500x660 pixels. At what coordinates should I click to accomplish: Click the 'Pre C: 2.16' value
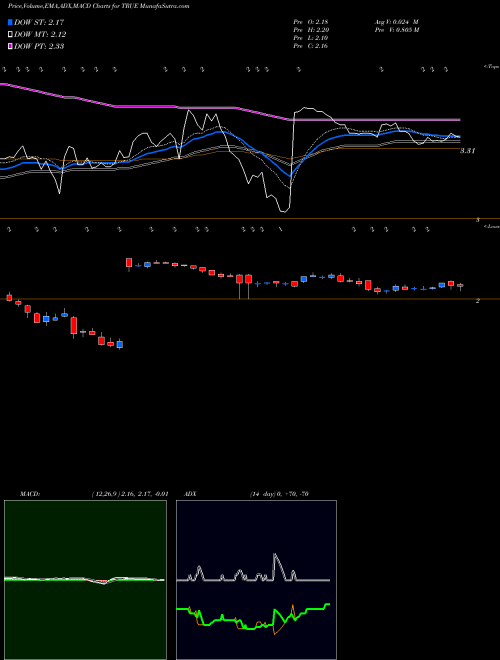311,46
